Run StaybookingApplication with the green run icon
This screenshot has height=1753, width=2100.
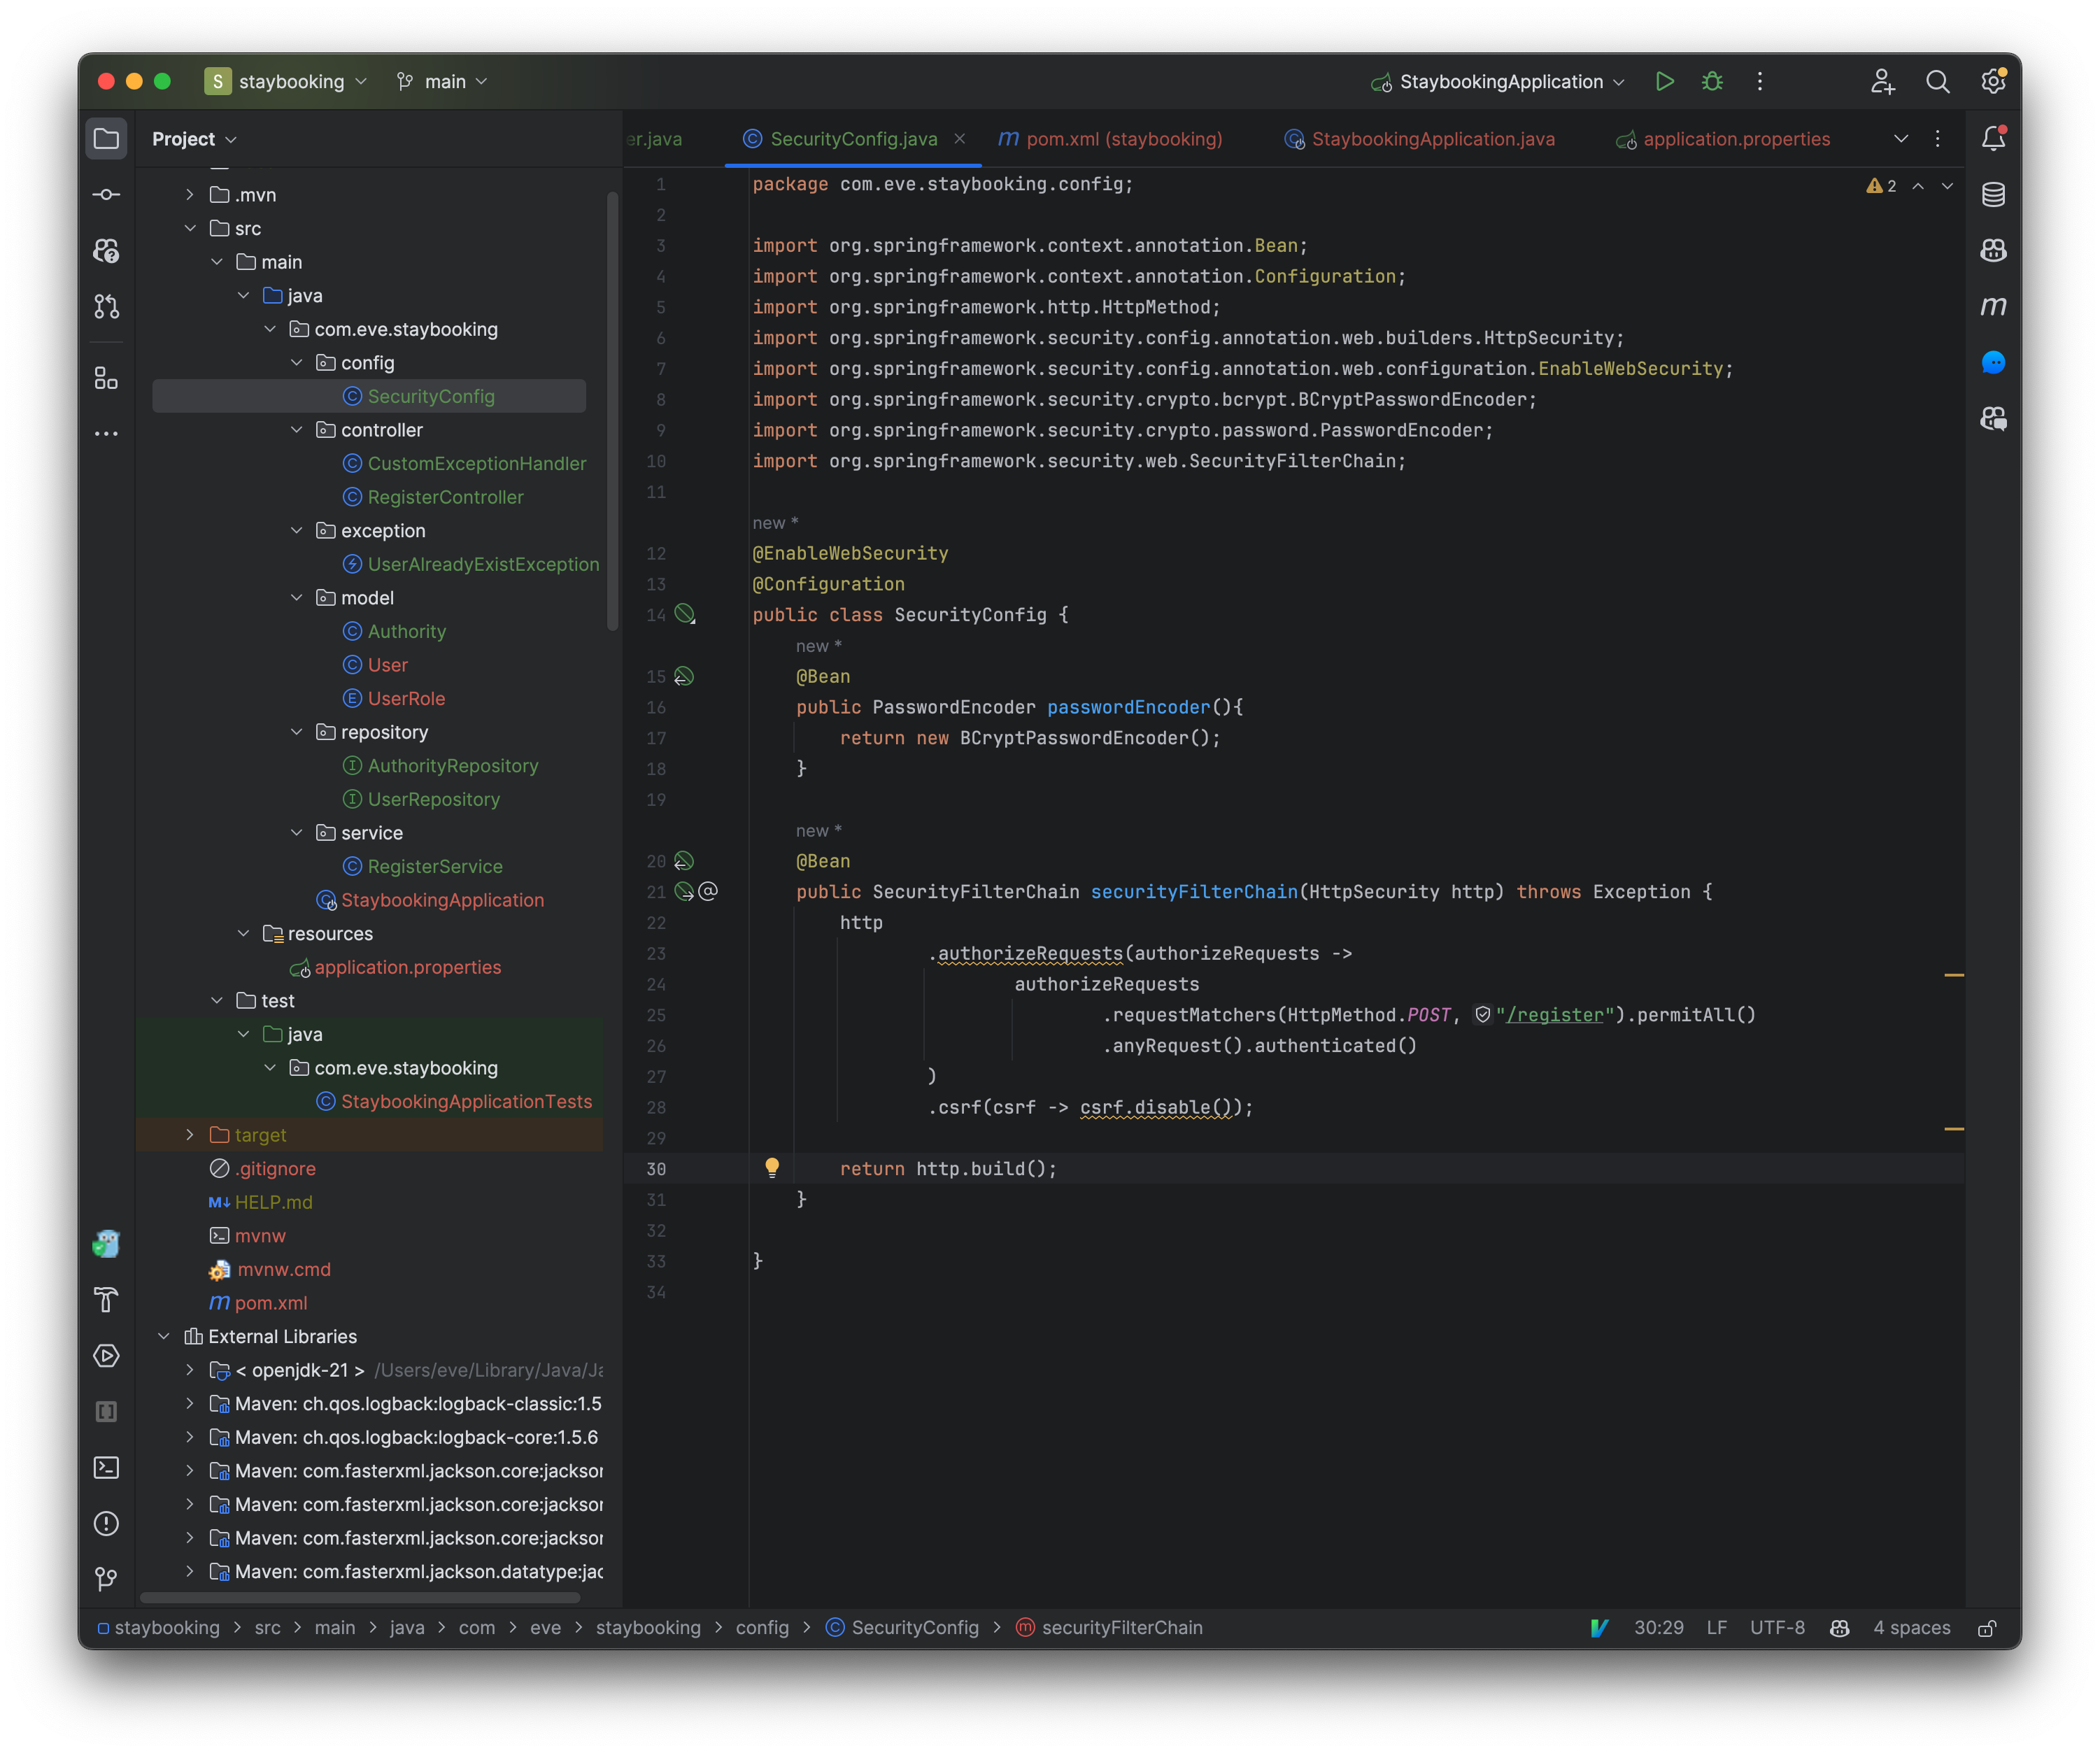(x=1664, y=81)
